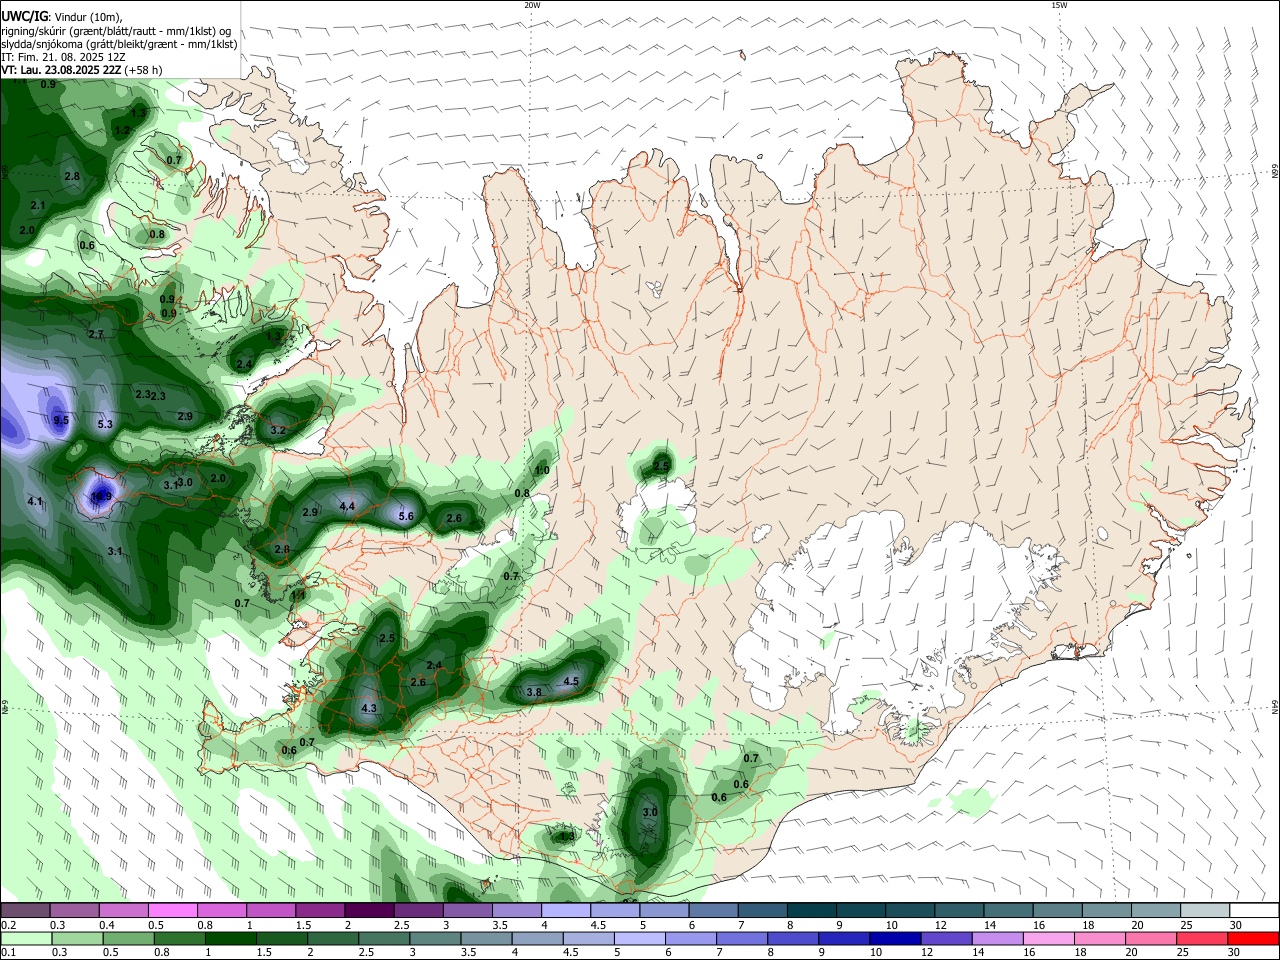1280x960 pixels.
Task: Click the 4.1 precipitation value
Action: pyautogui.click(x=35, y=501)
